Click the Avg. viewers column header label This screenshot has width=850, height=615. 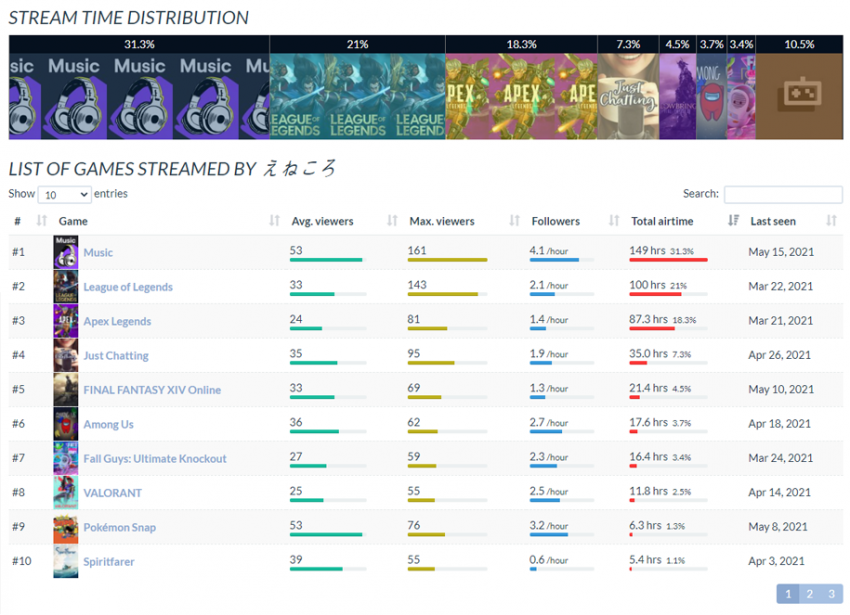pos(323,221)
